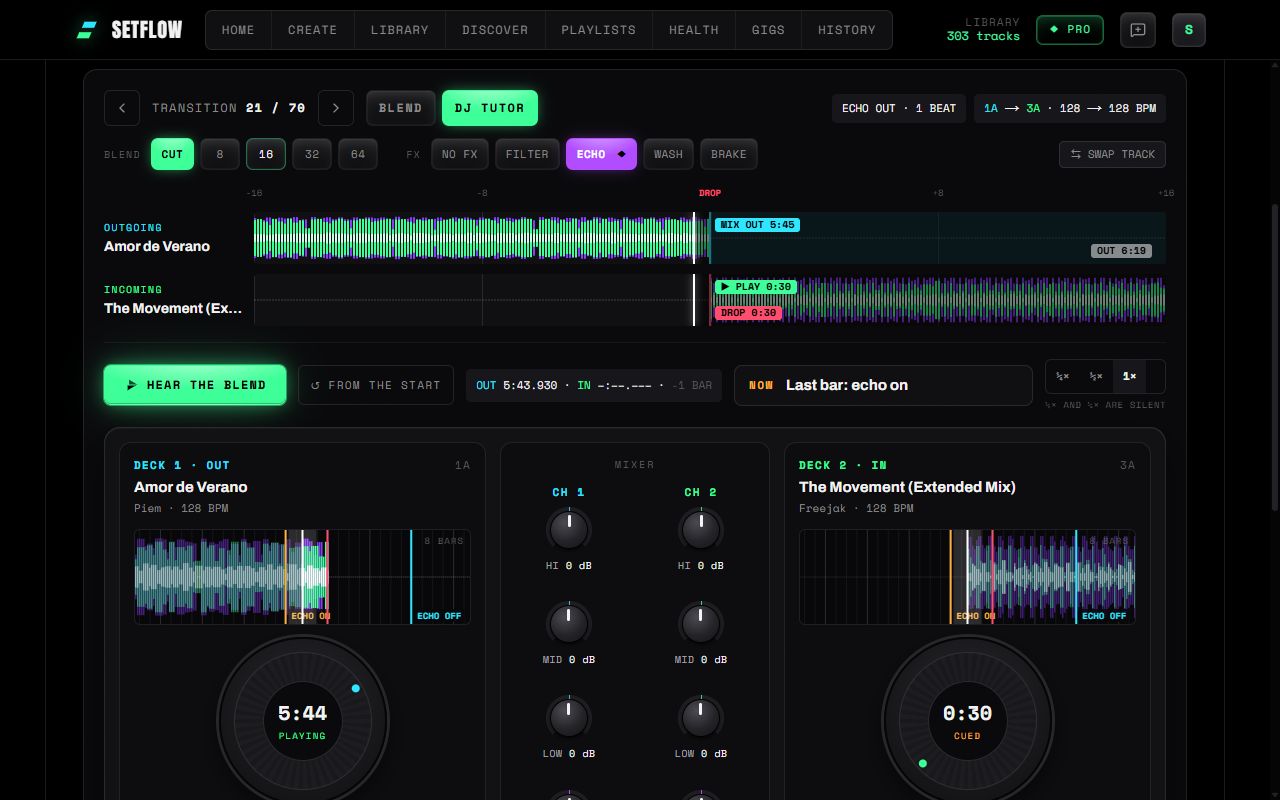Click the add-to-set icon beside PRO
Screen dimensions: 1280x800
coord(1138,30)
